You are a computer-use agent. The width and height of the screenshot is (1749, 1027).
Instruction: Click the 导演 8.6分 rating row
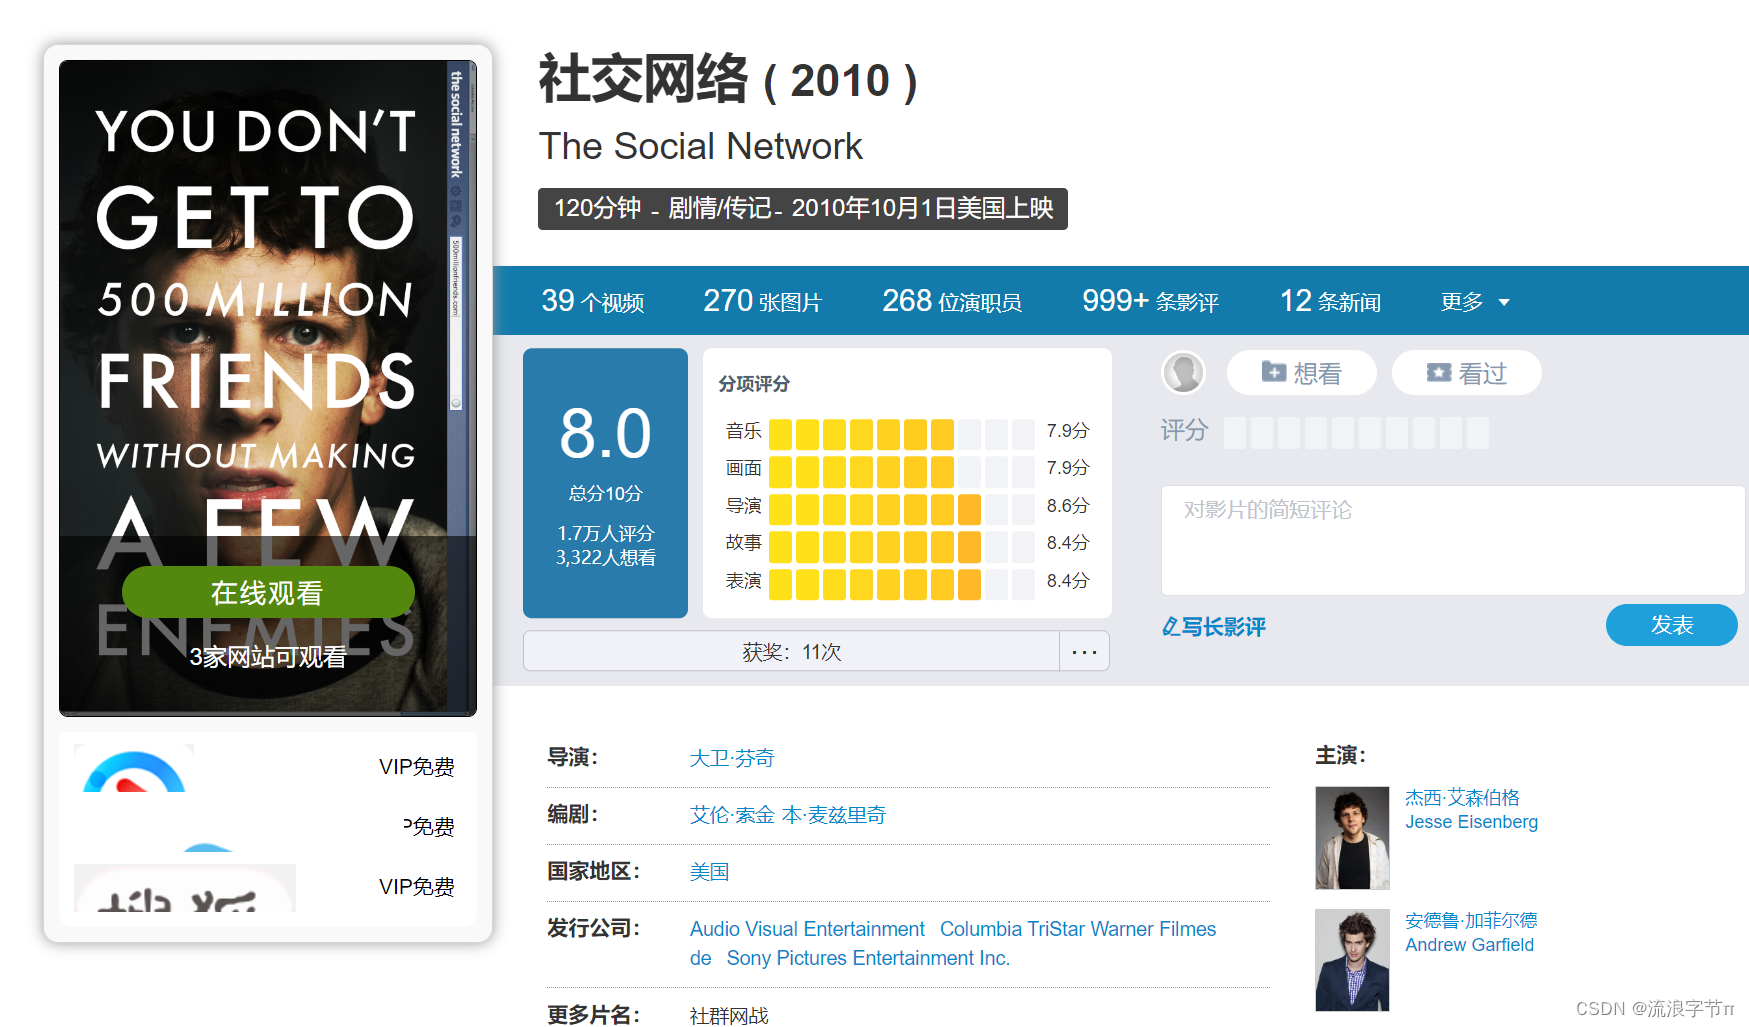coord(907,506)
